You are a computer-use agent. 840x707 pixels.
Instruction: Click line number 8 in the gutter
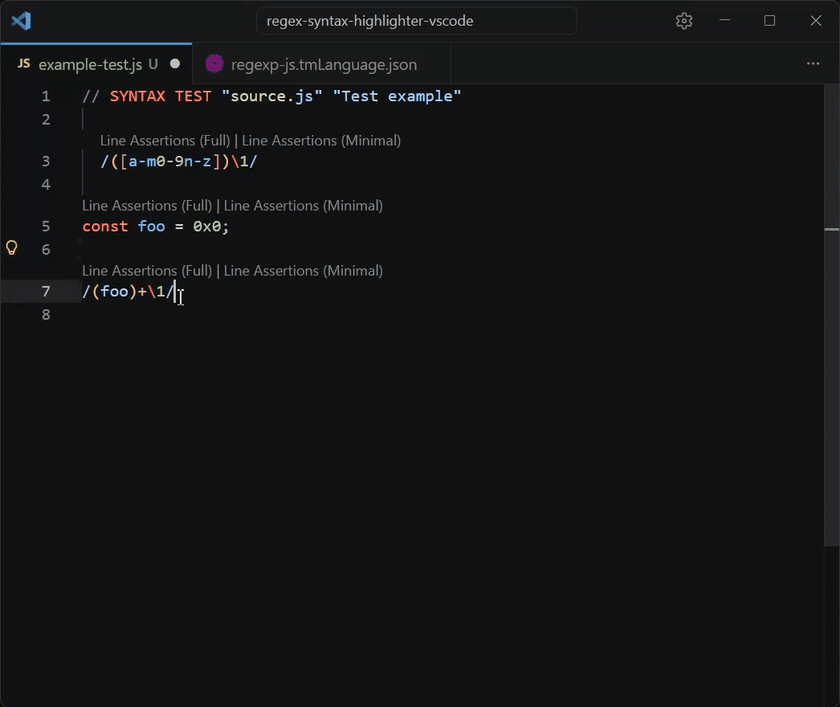pos(46,314)
